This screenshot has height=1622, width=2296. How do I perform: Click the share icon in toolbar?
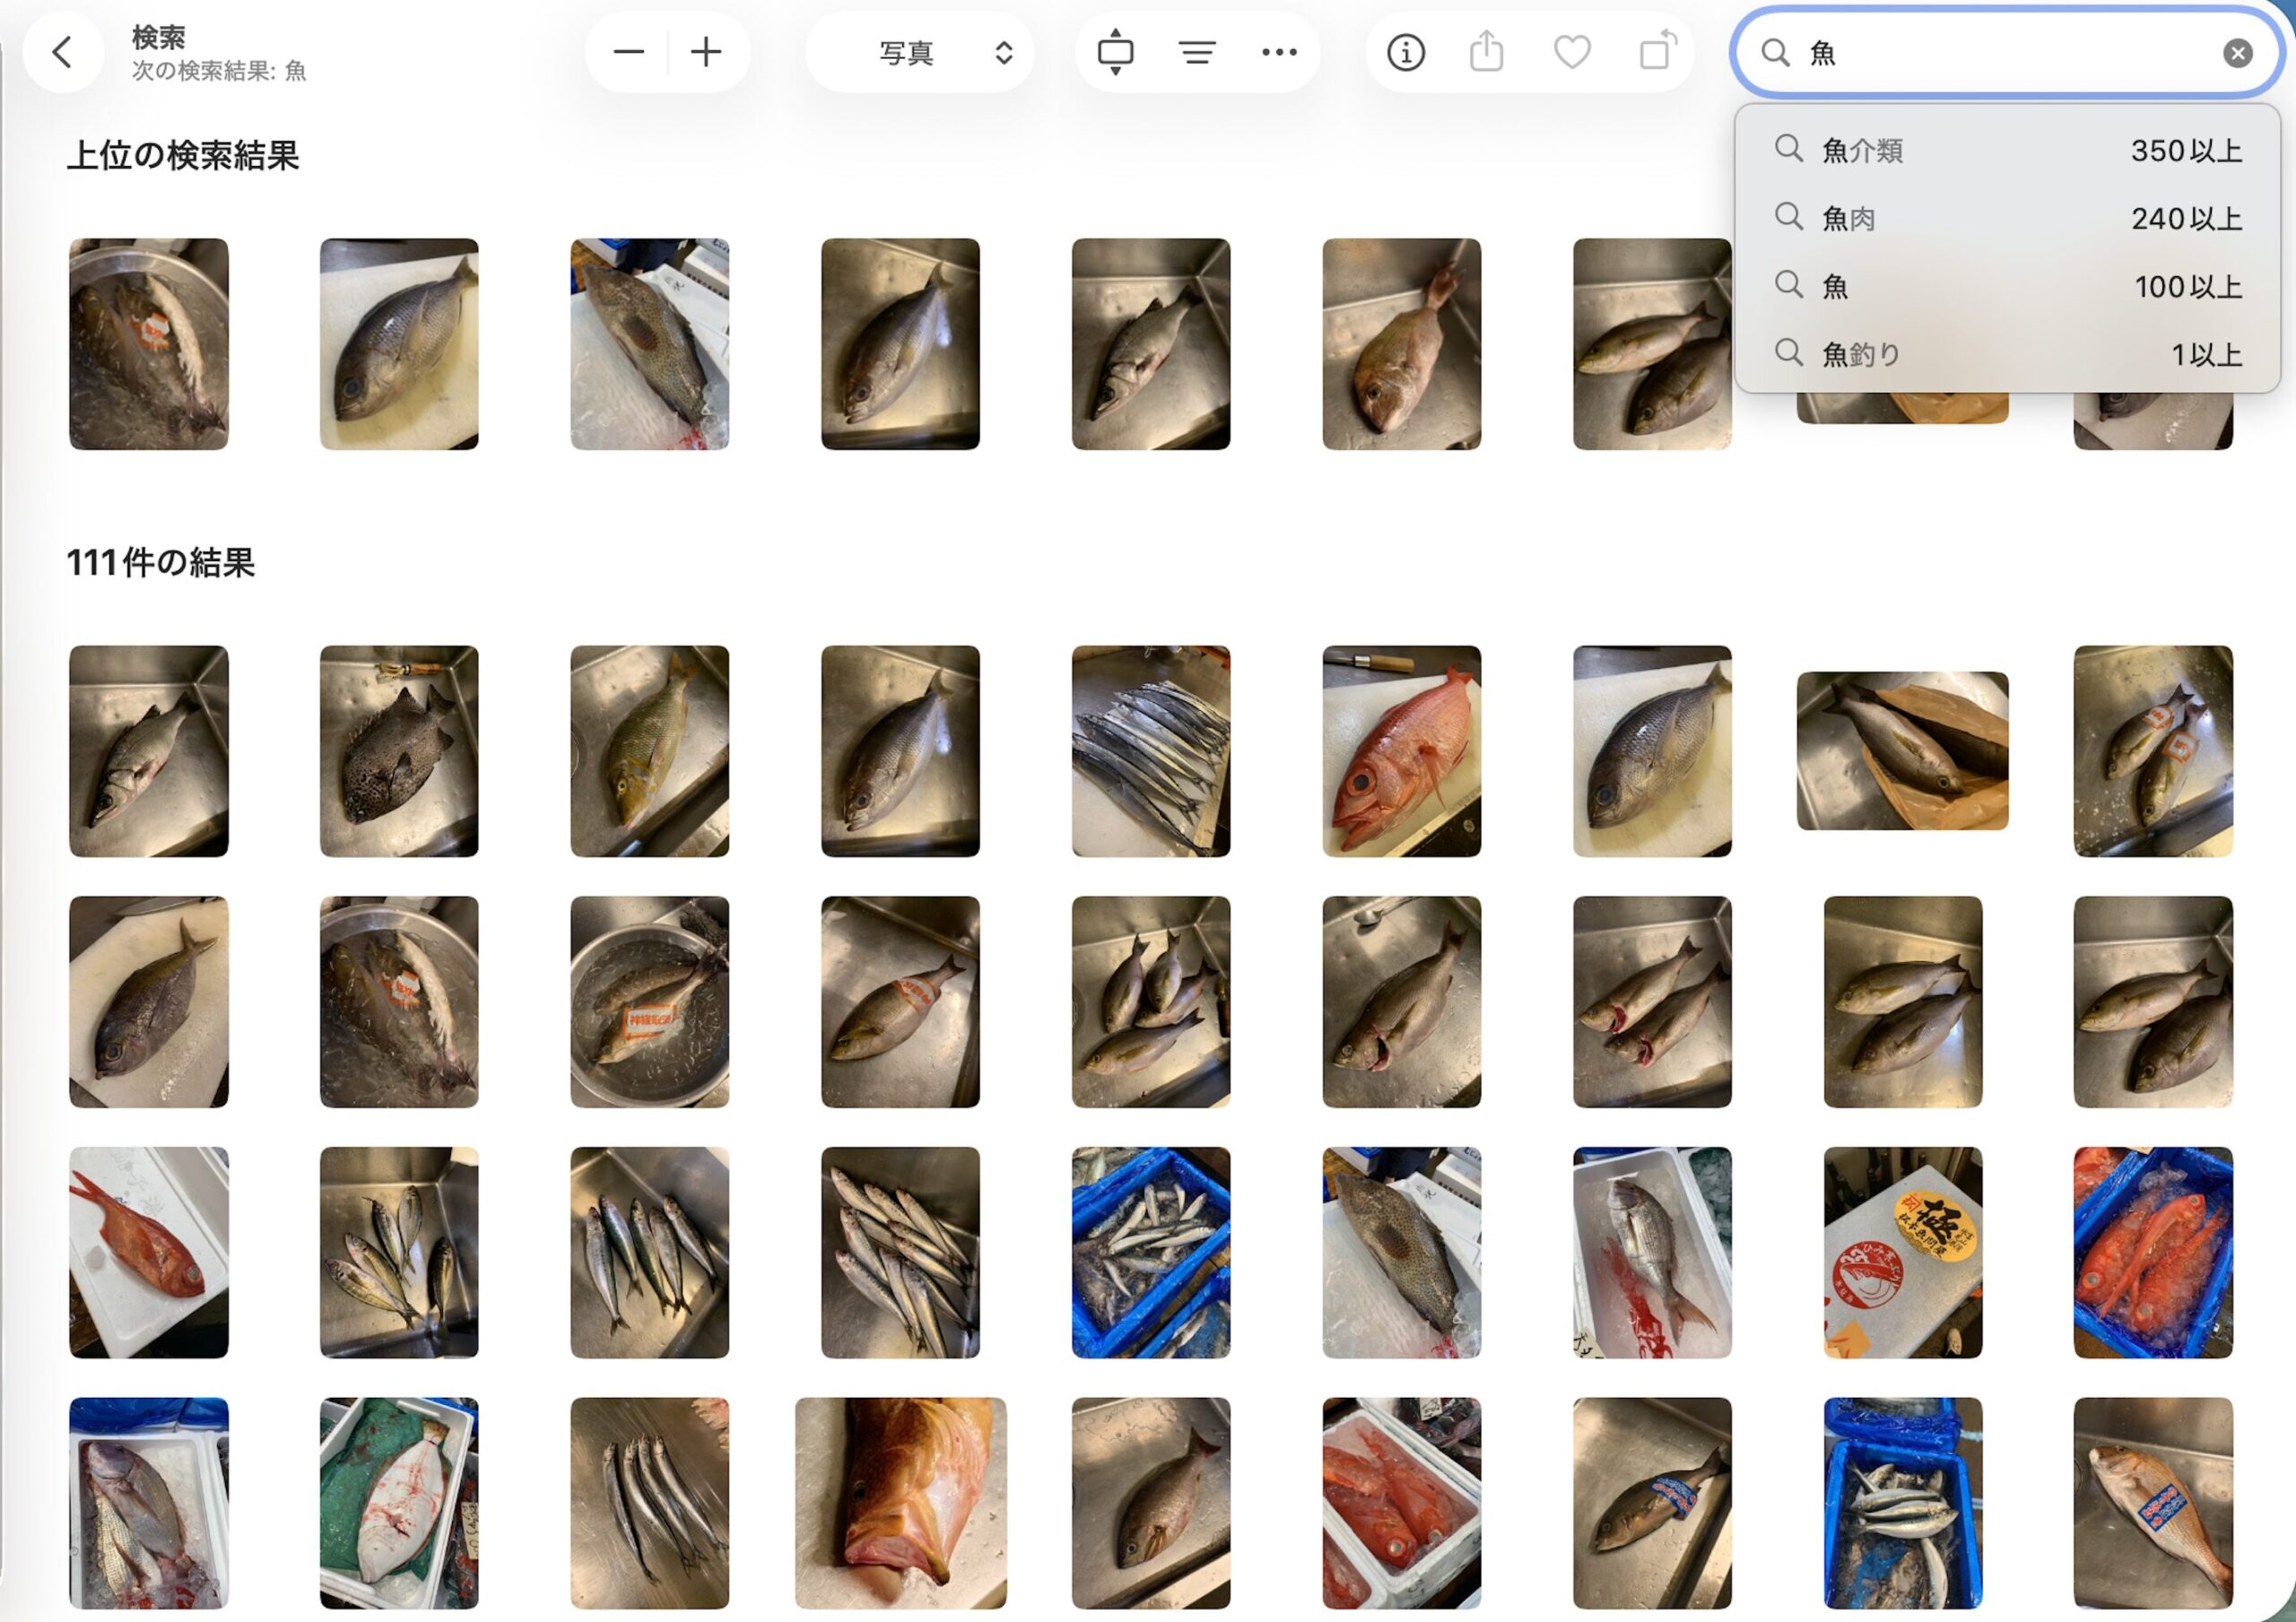tap(1487, 52)
